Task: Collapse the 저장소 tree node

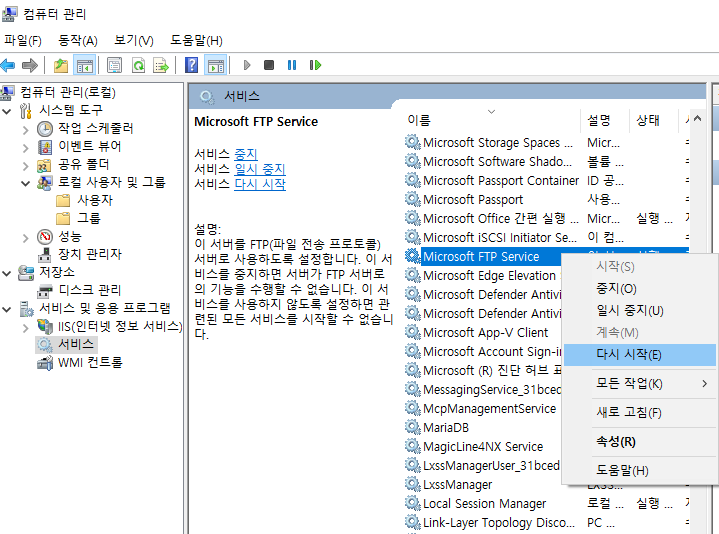Action: pyautogui.click(x=7, y=273)
